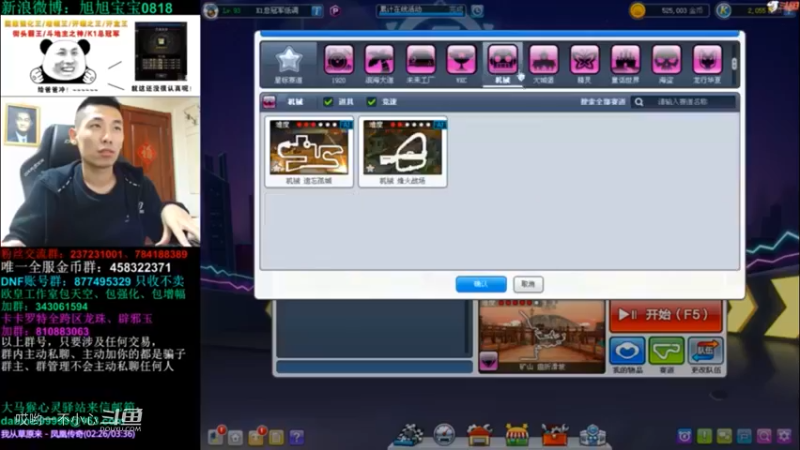The width and height of the screenshot is (800, 450).
Task: Click the blue T badge icon
Action: [x=317, y=11]
